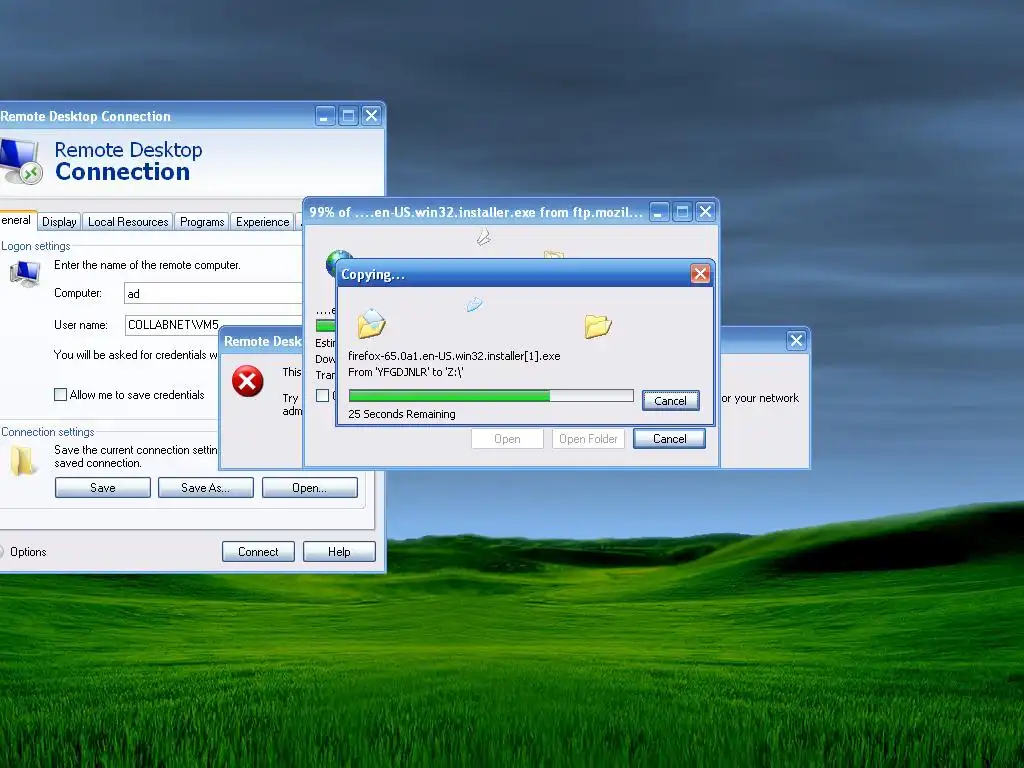Image resolution: width=1024 pixels, height=768 pixels.
Task: Minimize the 99% download window
Action: pyautogui.click(x=659, y=212)
